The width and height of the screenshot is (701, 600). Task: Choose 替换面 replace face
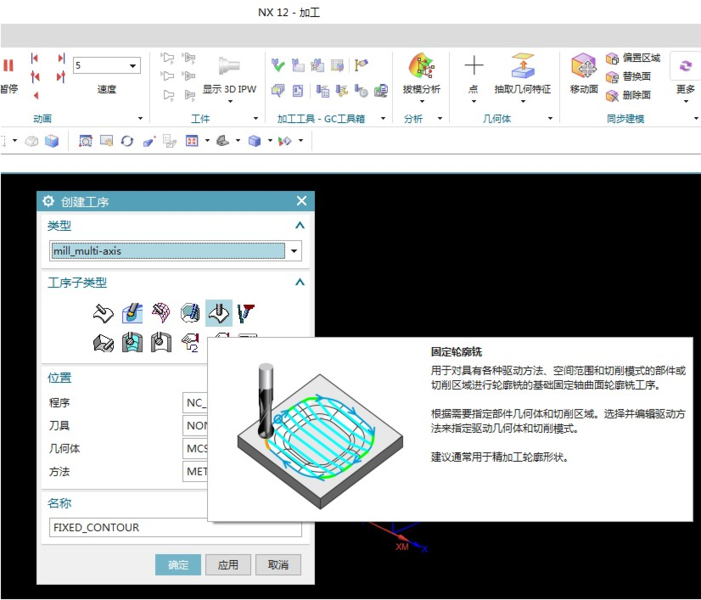click(x=628, y=77)
